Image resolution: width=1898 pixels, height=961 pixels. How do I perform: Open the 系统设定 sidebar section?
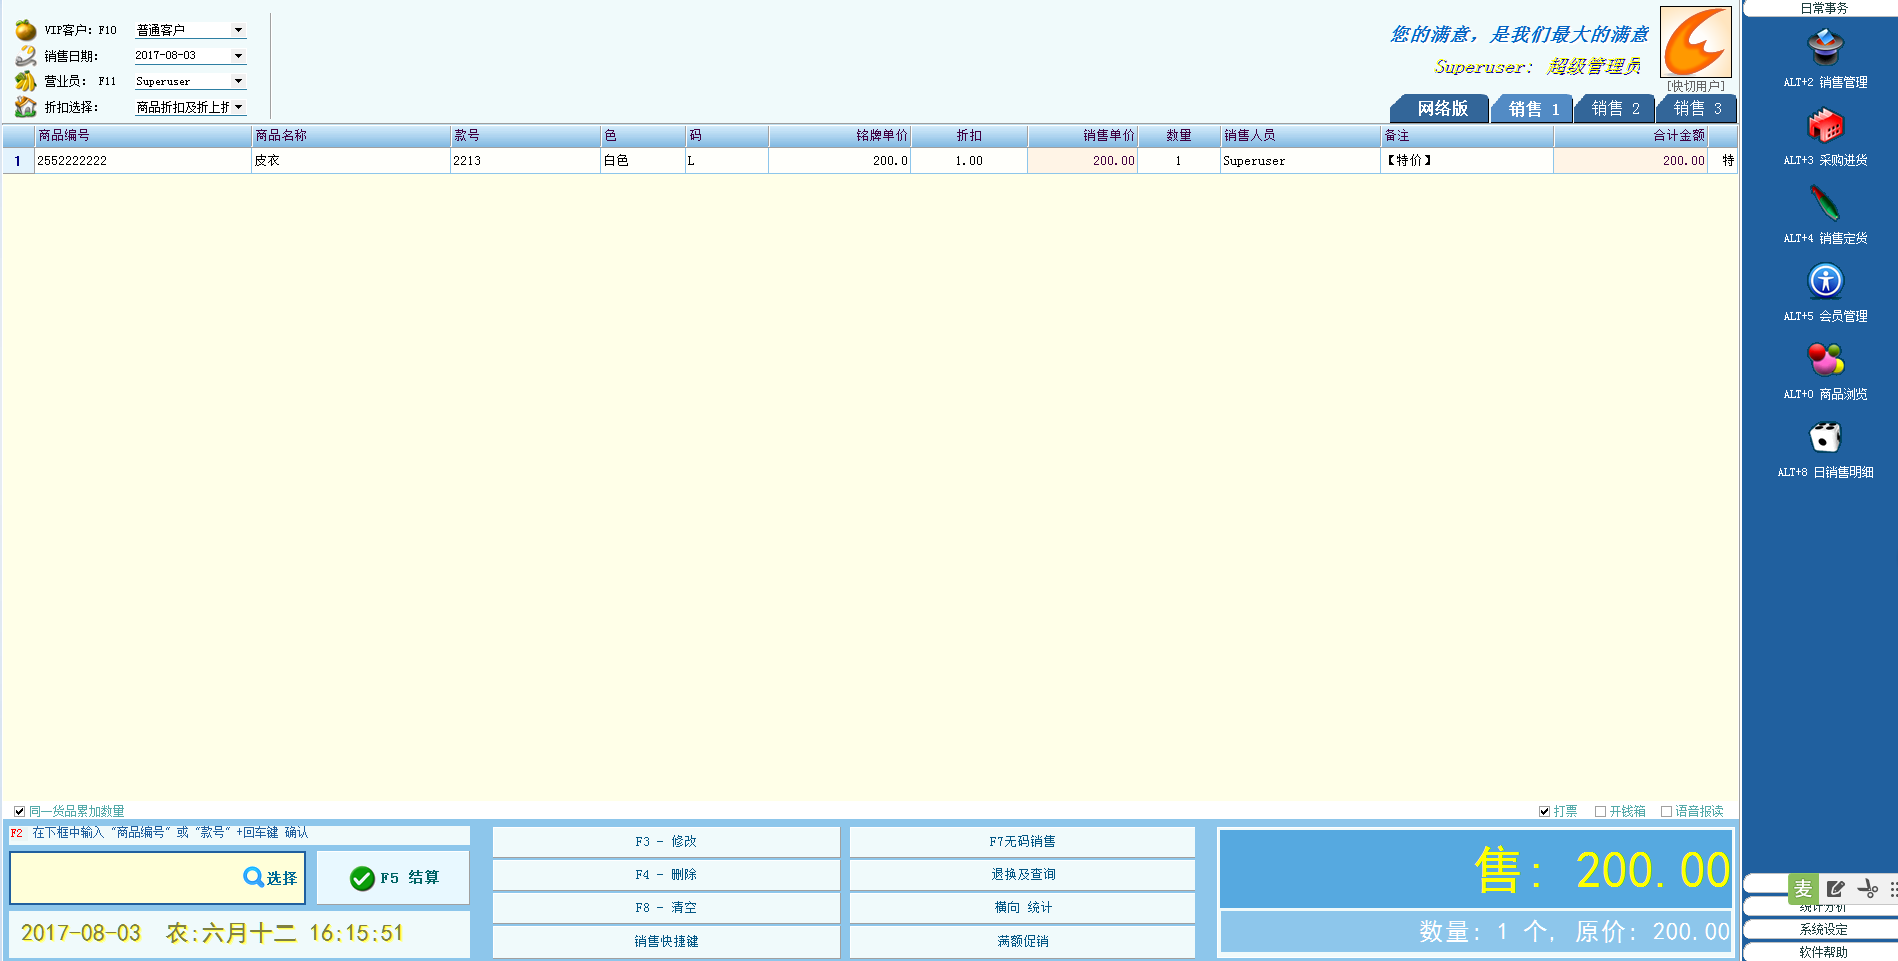(1822, 929)
